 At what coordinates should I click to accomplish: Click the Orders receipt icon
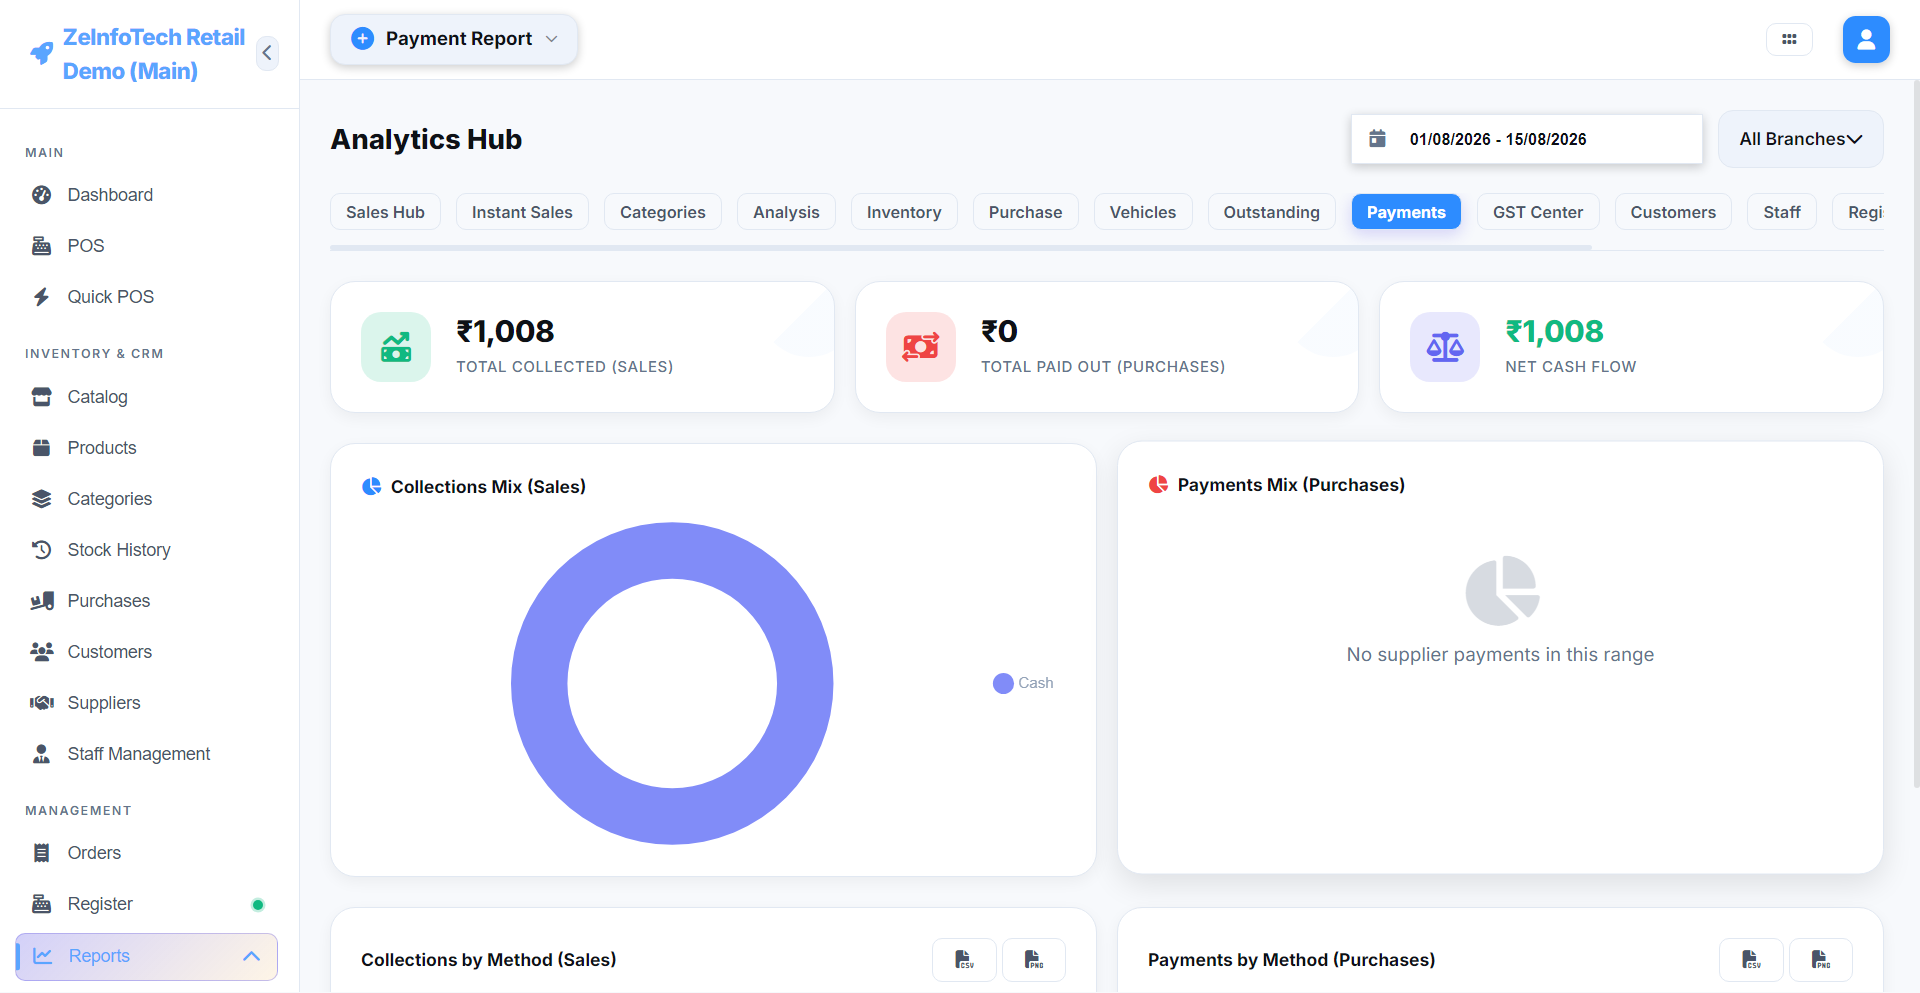point(42,853)
